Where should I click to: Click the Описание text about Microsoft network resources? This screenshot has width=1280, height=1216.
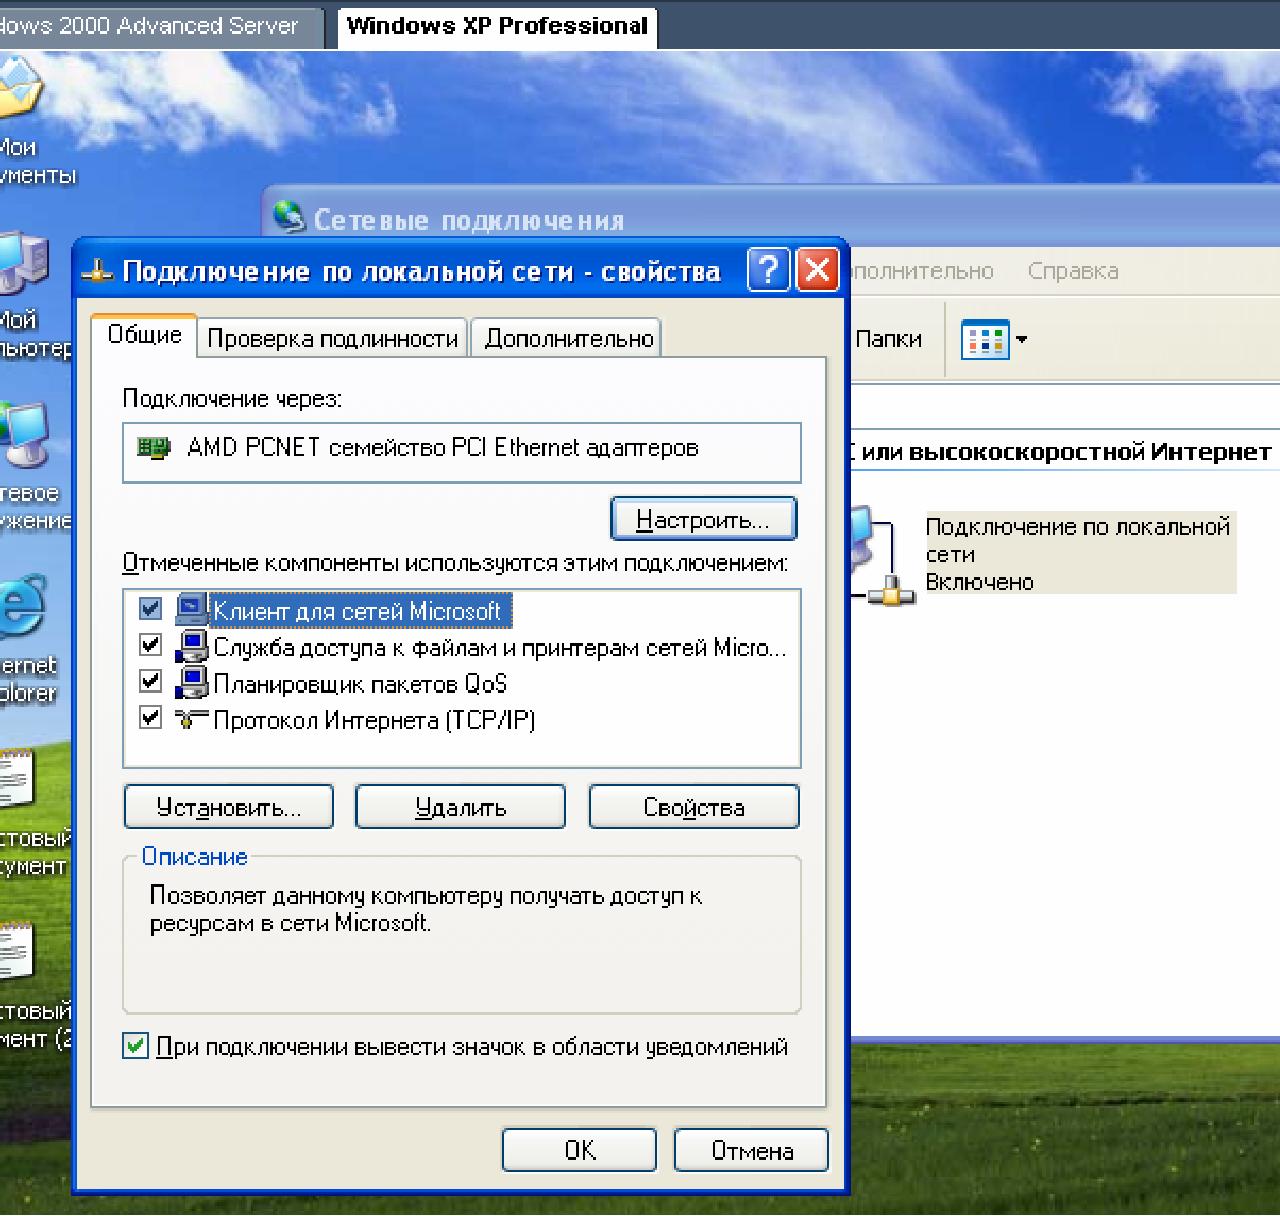tap(426, 909)
